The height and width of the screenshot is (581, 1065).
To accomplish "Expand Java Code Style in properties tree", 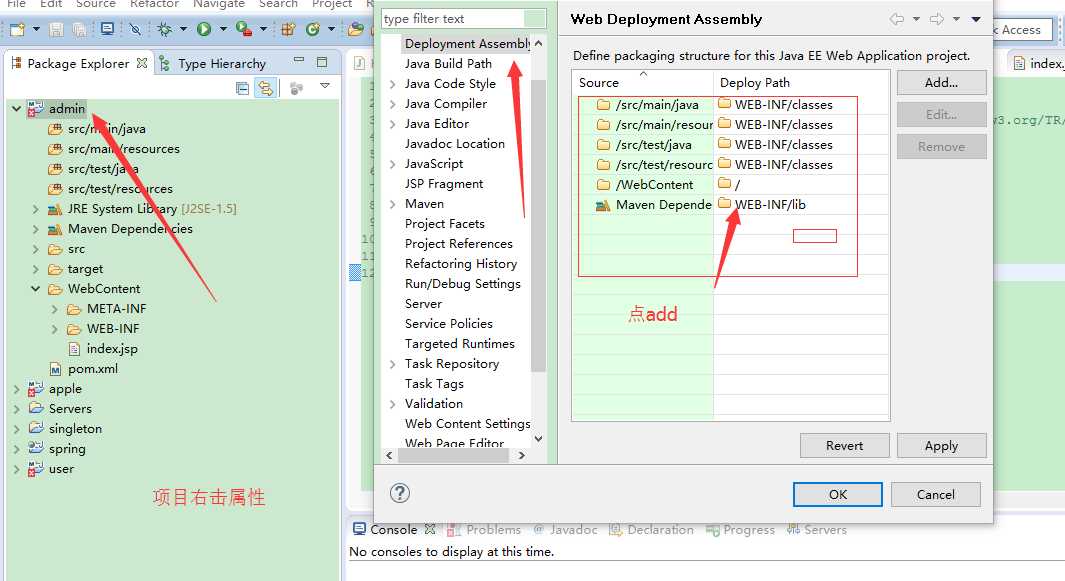I will [393, 84].
